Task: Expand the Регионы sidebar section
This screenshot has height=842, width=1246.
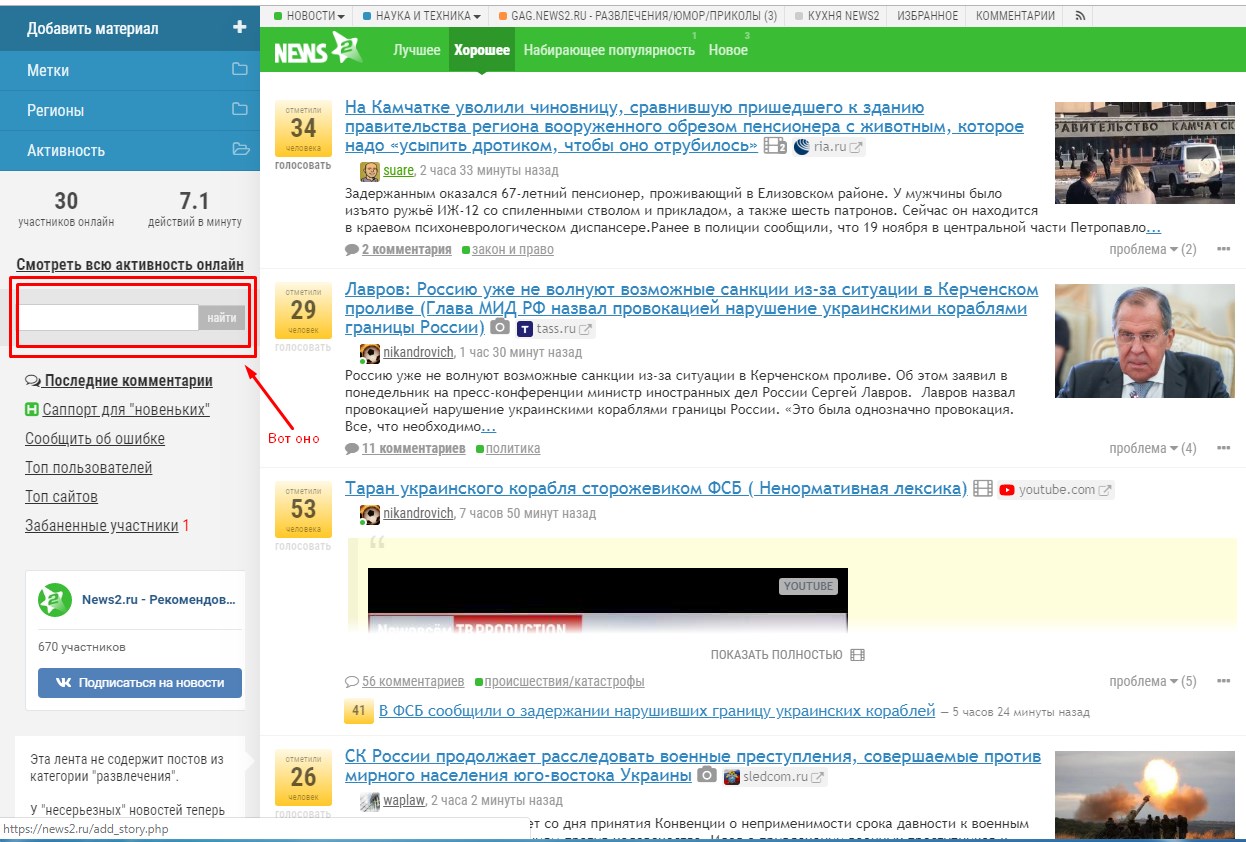Action: [x=130, y=110]
